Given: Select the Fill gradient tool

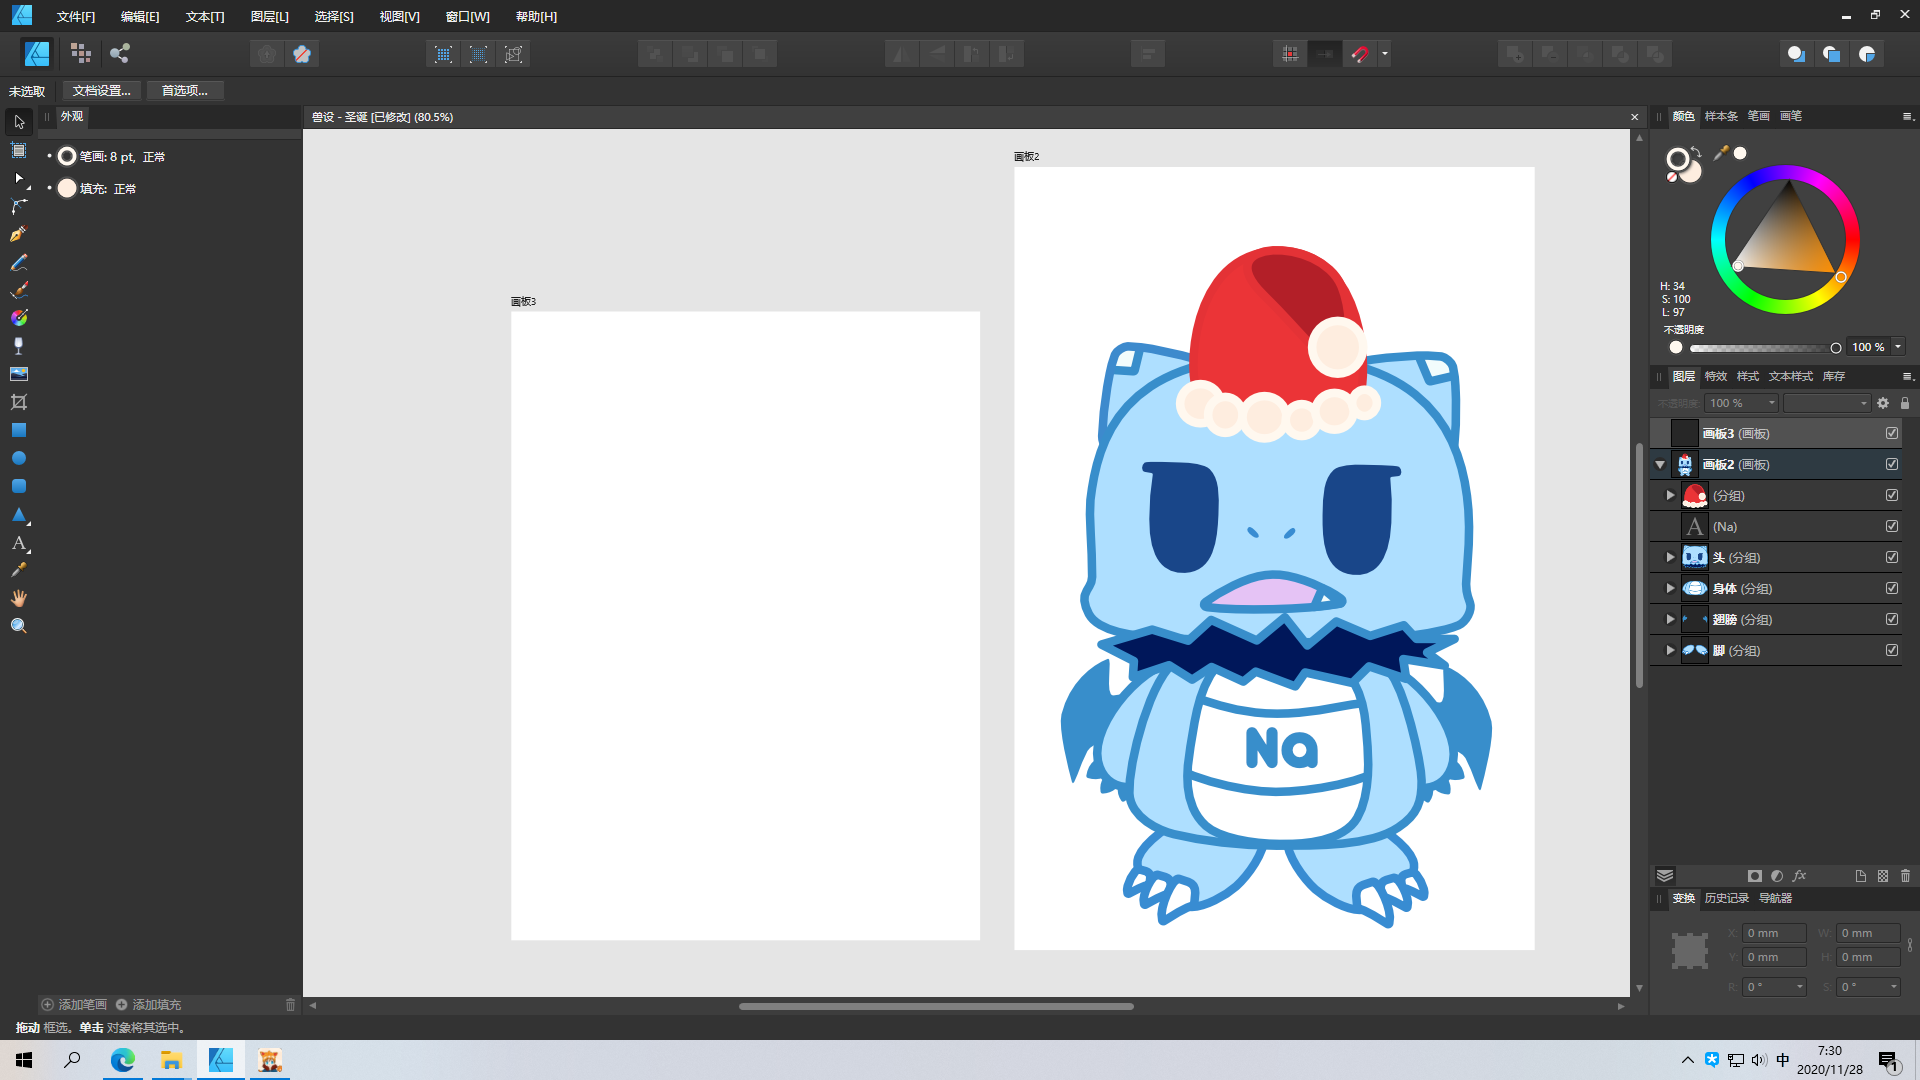Looking at the screenshot, I should coord(19,318).
